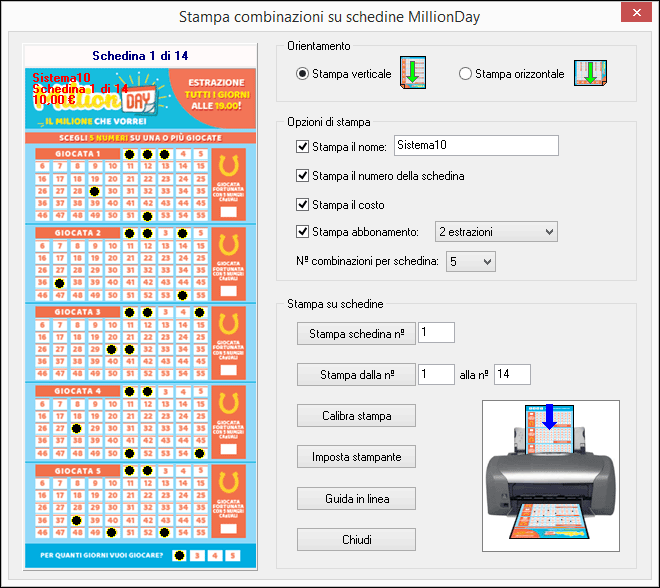Close the dialog with Chiudi button
Screen dimensions: 660x588
coord(355,540)
